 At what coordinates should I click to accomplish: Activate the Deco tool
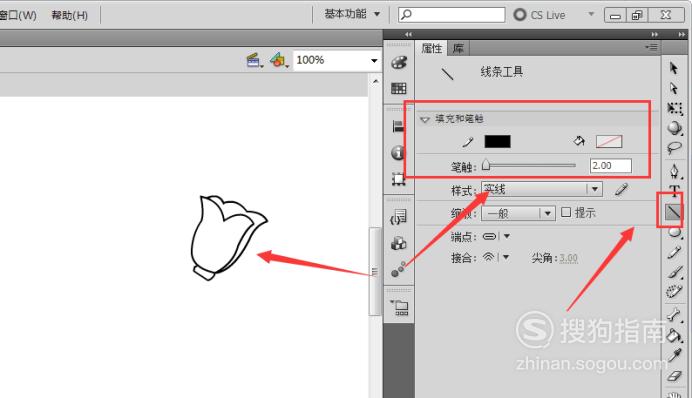(674, 291)
